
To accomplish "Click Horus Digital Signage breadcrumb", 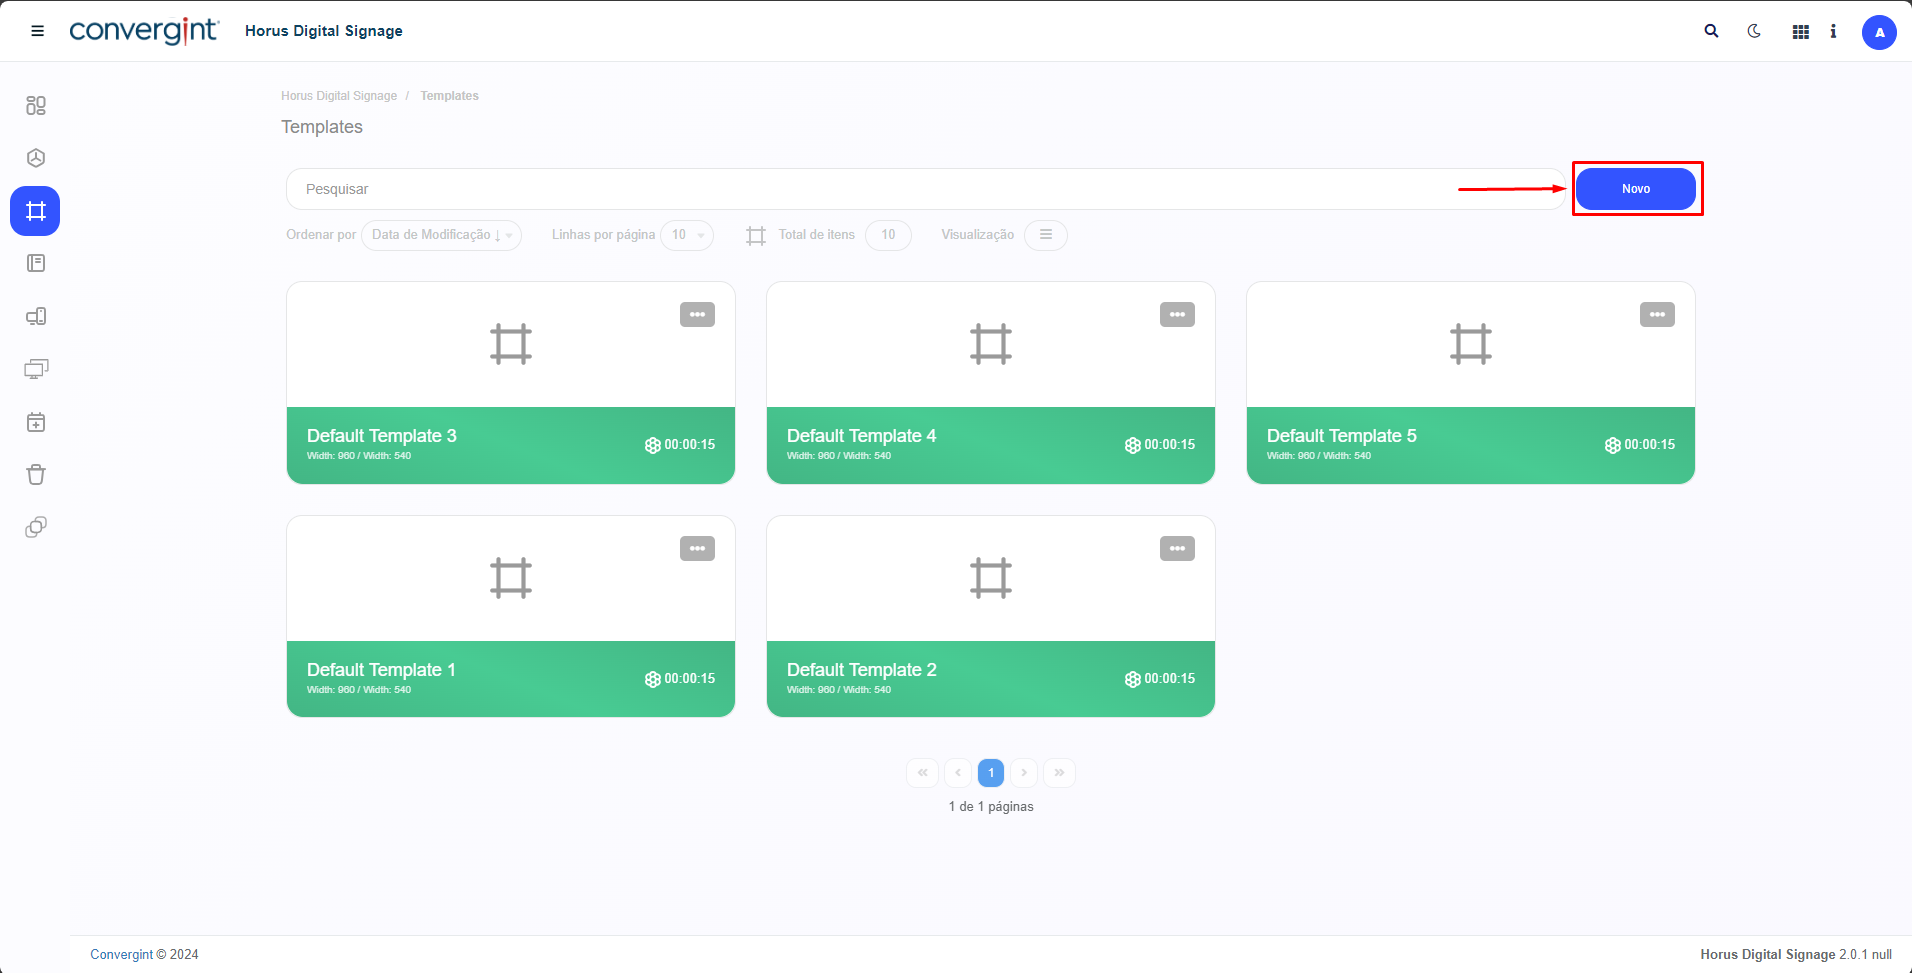I will tap(339, 96).
